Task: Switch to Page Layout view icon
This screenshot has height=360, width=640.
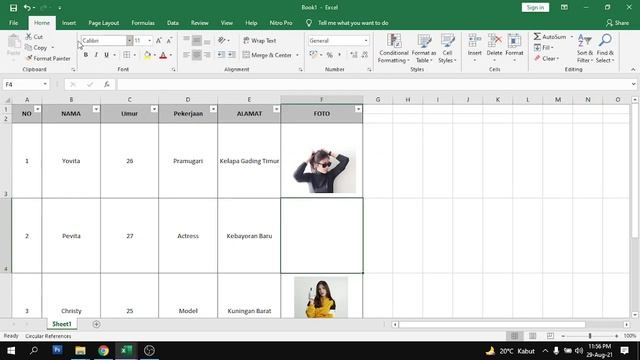Action: [x=532, y=336]
